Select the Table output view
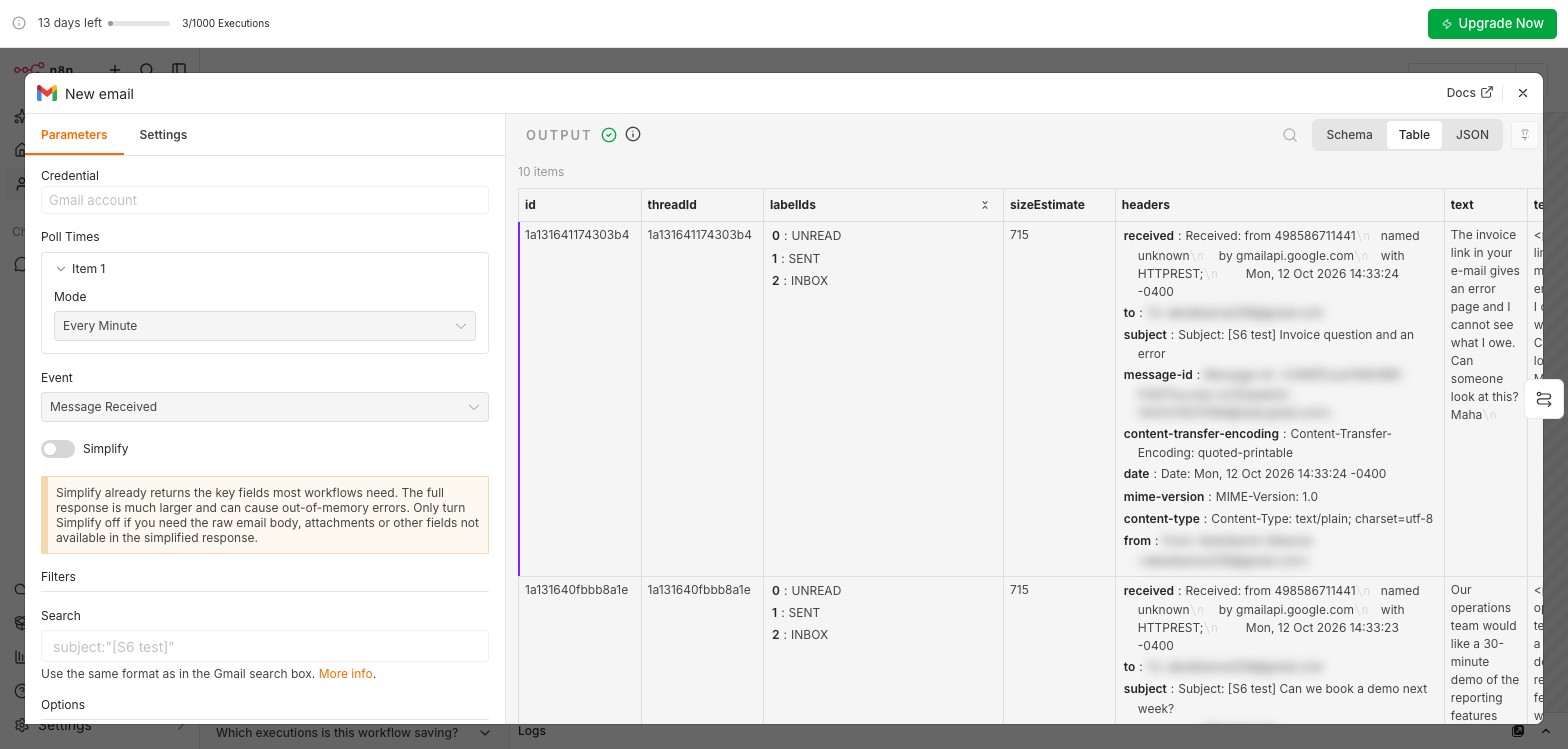Viewport: 1568px width, 749px height. pyautogui.click(x=1414, y=135)
